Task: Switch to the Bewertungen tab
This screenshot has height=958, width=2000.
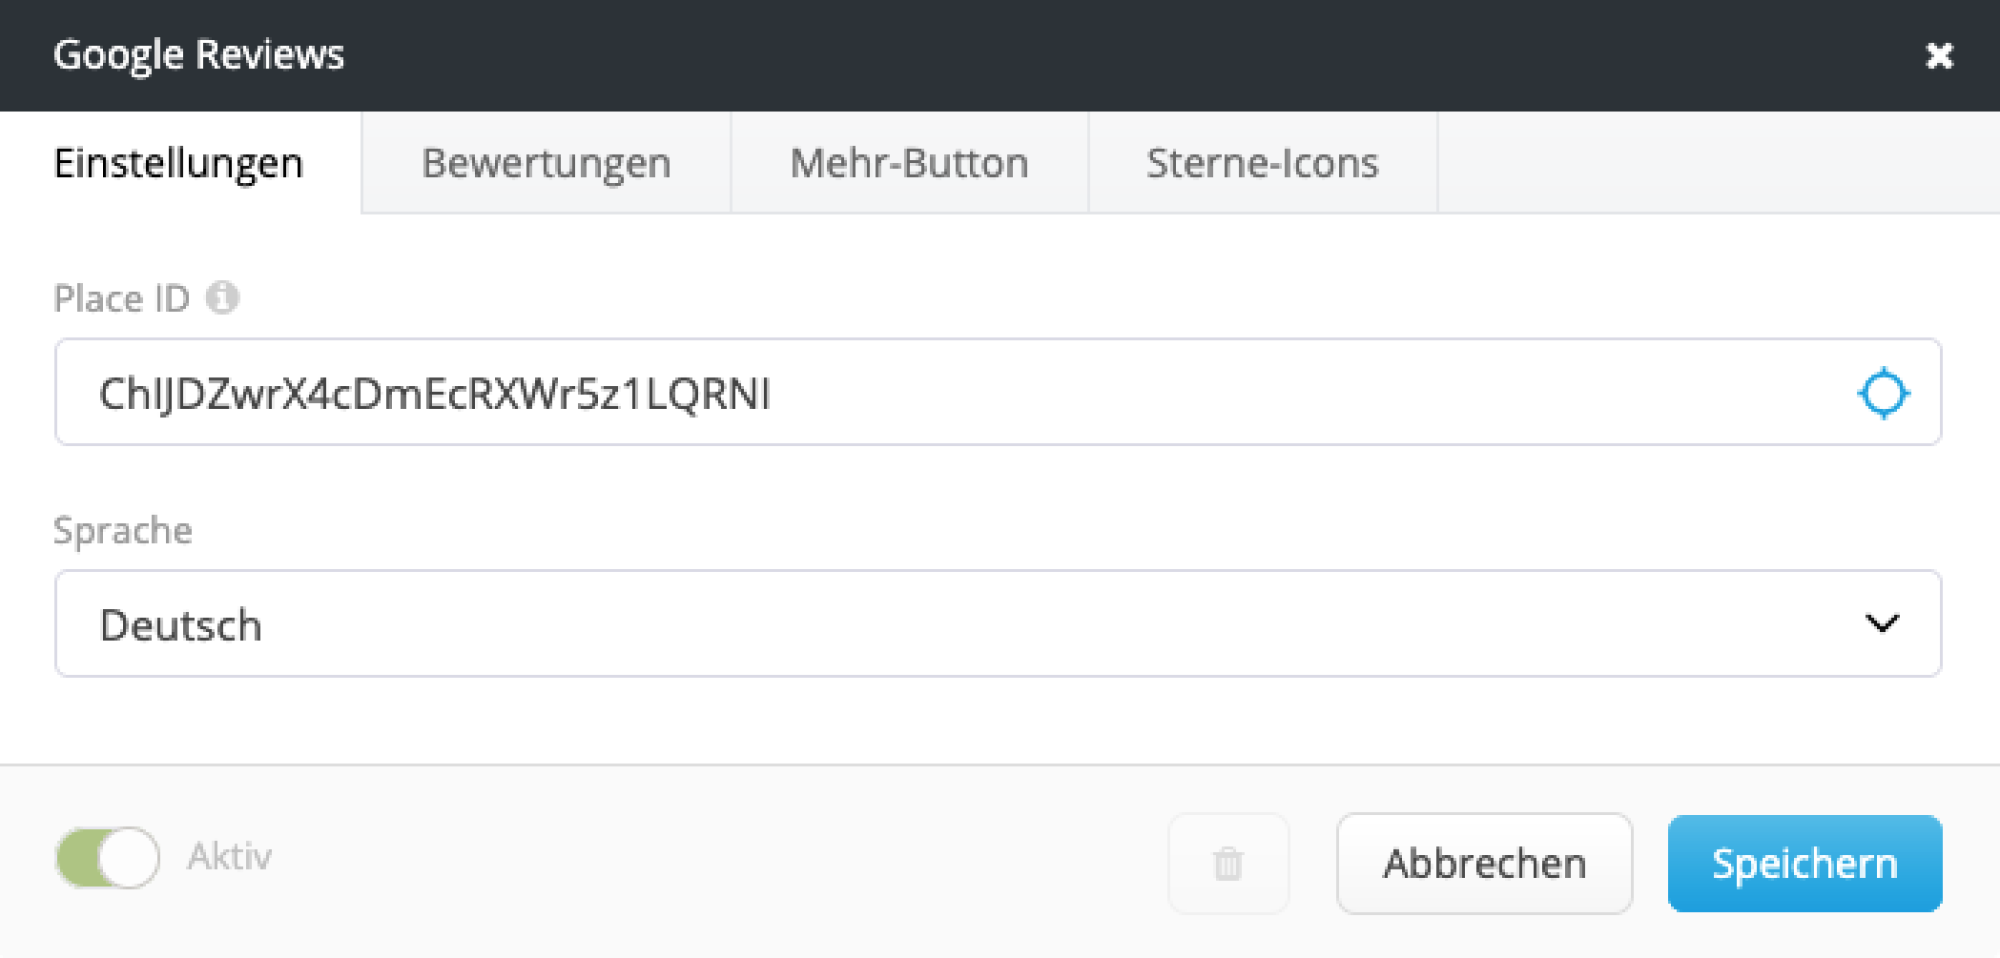Action: click(546, 162)
